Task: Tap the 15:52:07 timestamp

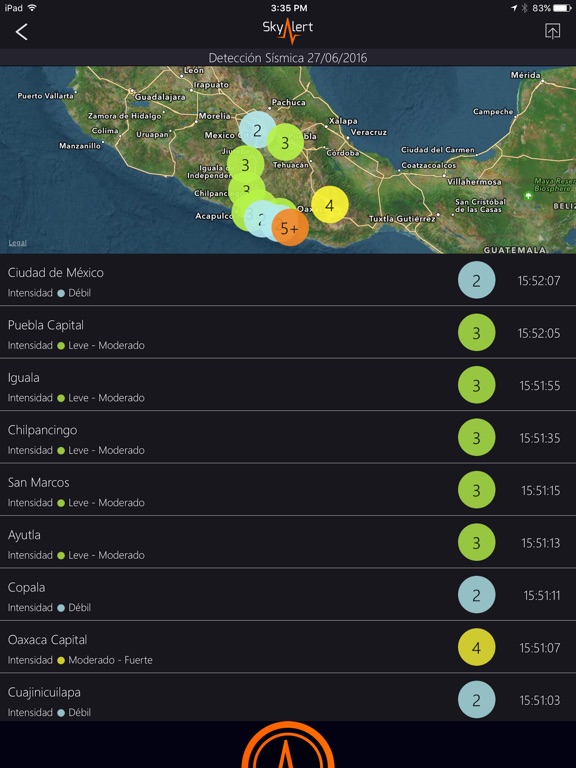Action: (x=539, y=281)
